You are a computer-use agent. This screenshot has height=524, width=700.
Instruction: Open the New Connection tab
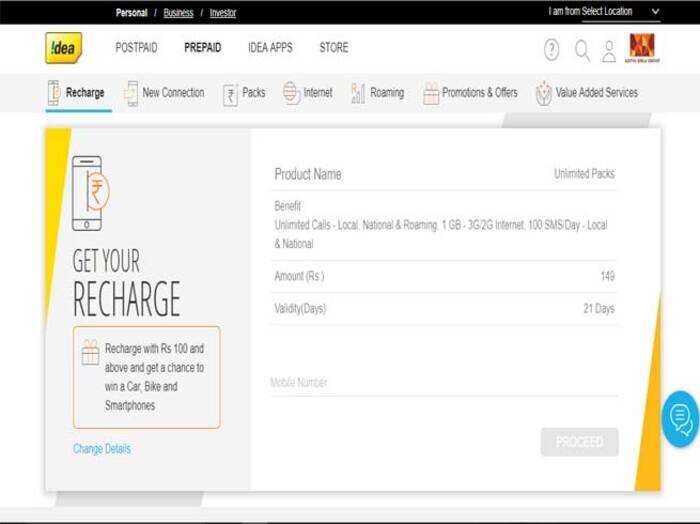click(x=165, y=93)
